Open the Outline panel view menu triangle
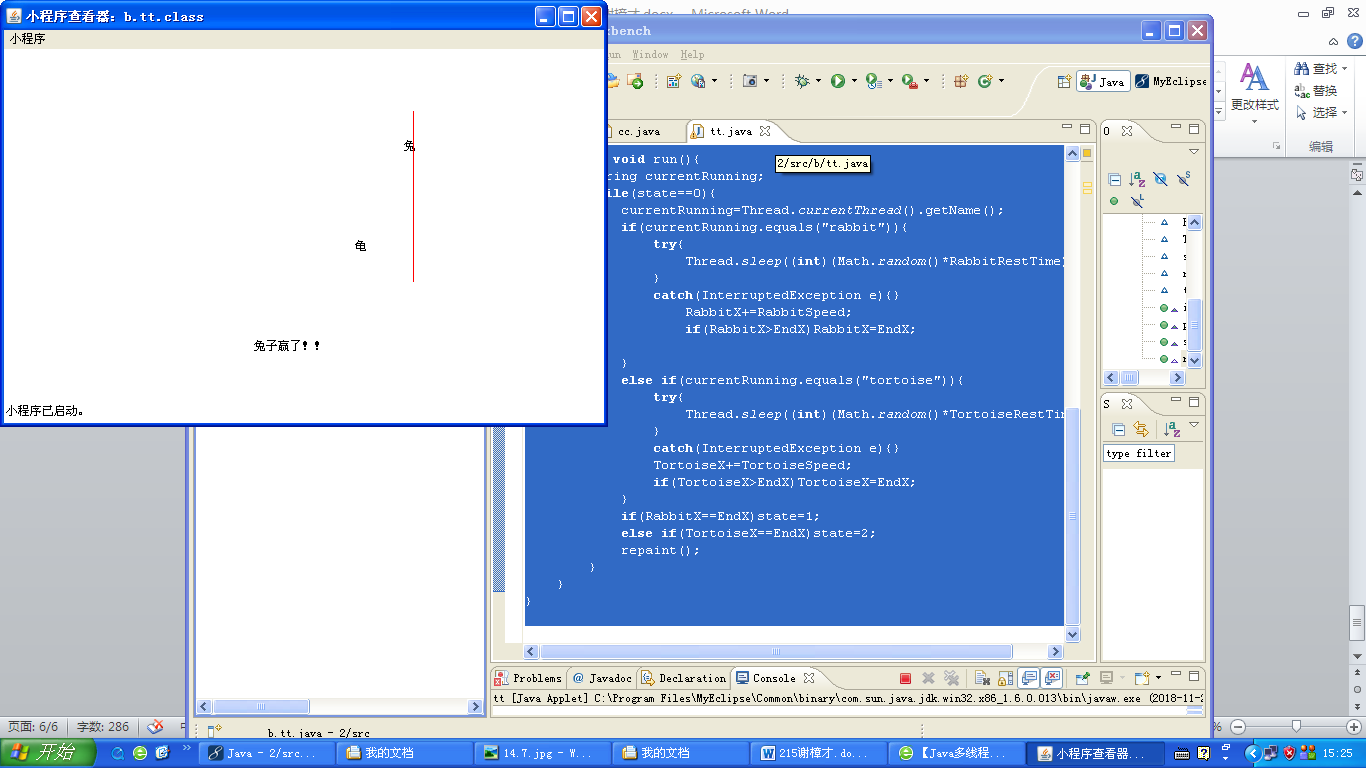The image size is (1366, 768). pyautogui.click(x=1194, y=152)
